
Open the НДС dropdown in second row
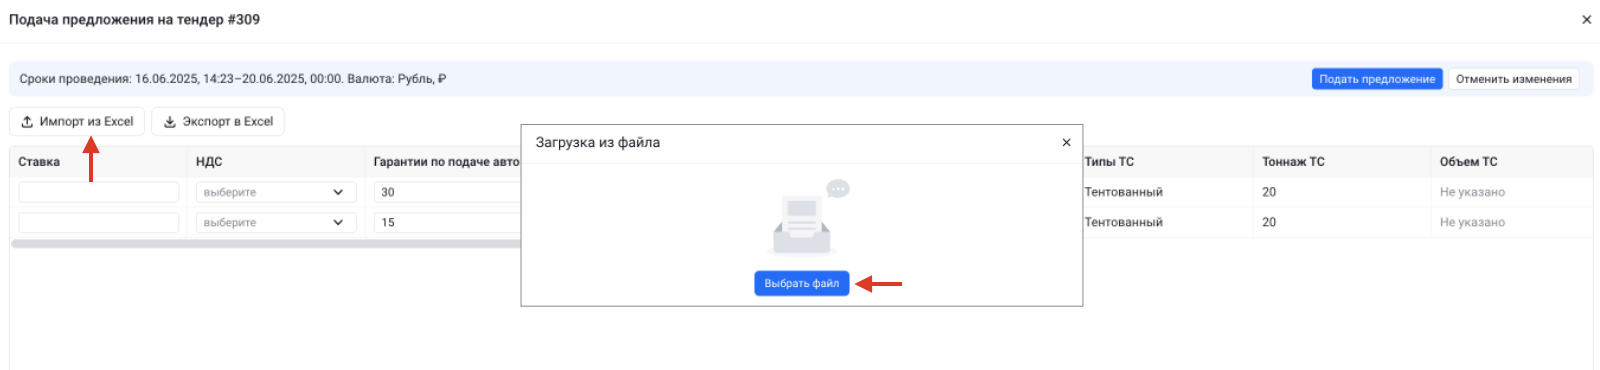click(x=276, y=222)
